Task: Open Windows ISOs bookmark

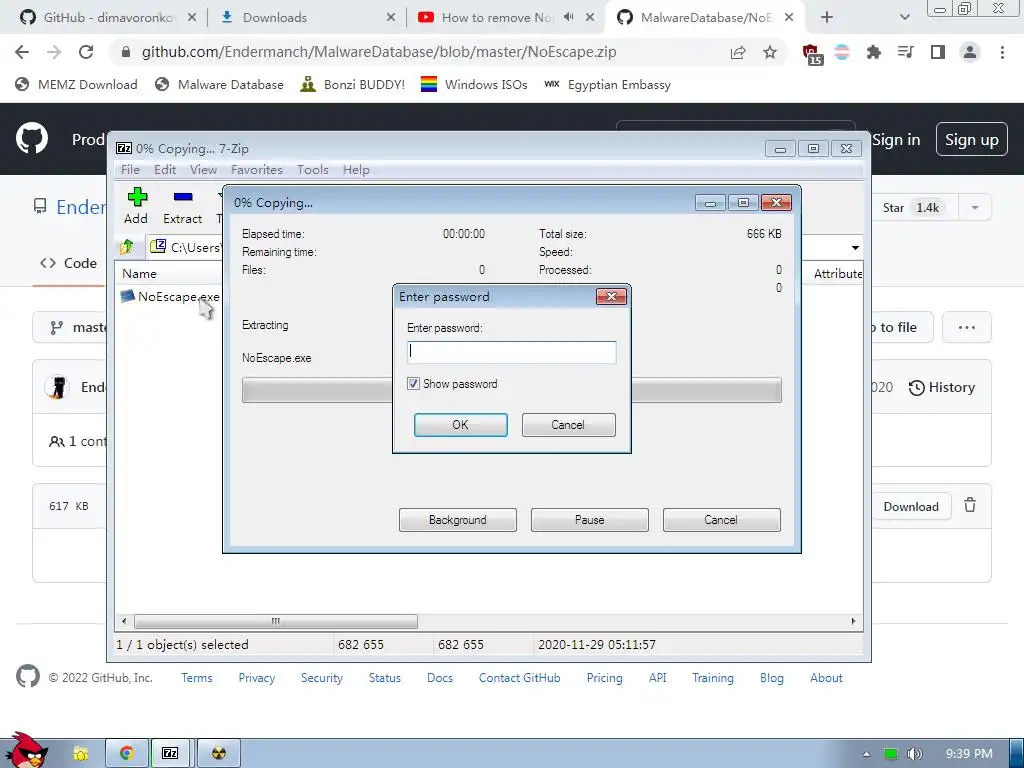Action: click(474, 84)
